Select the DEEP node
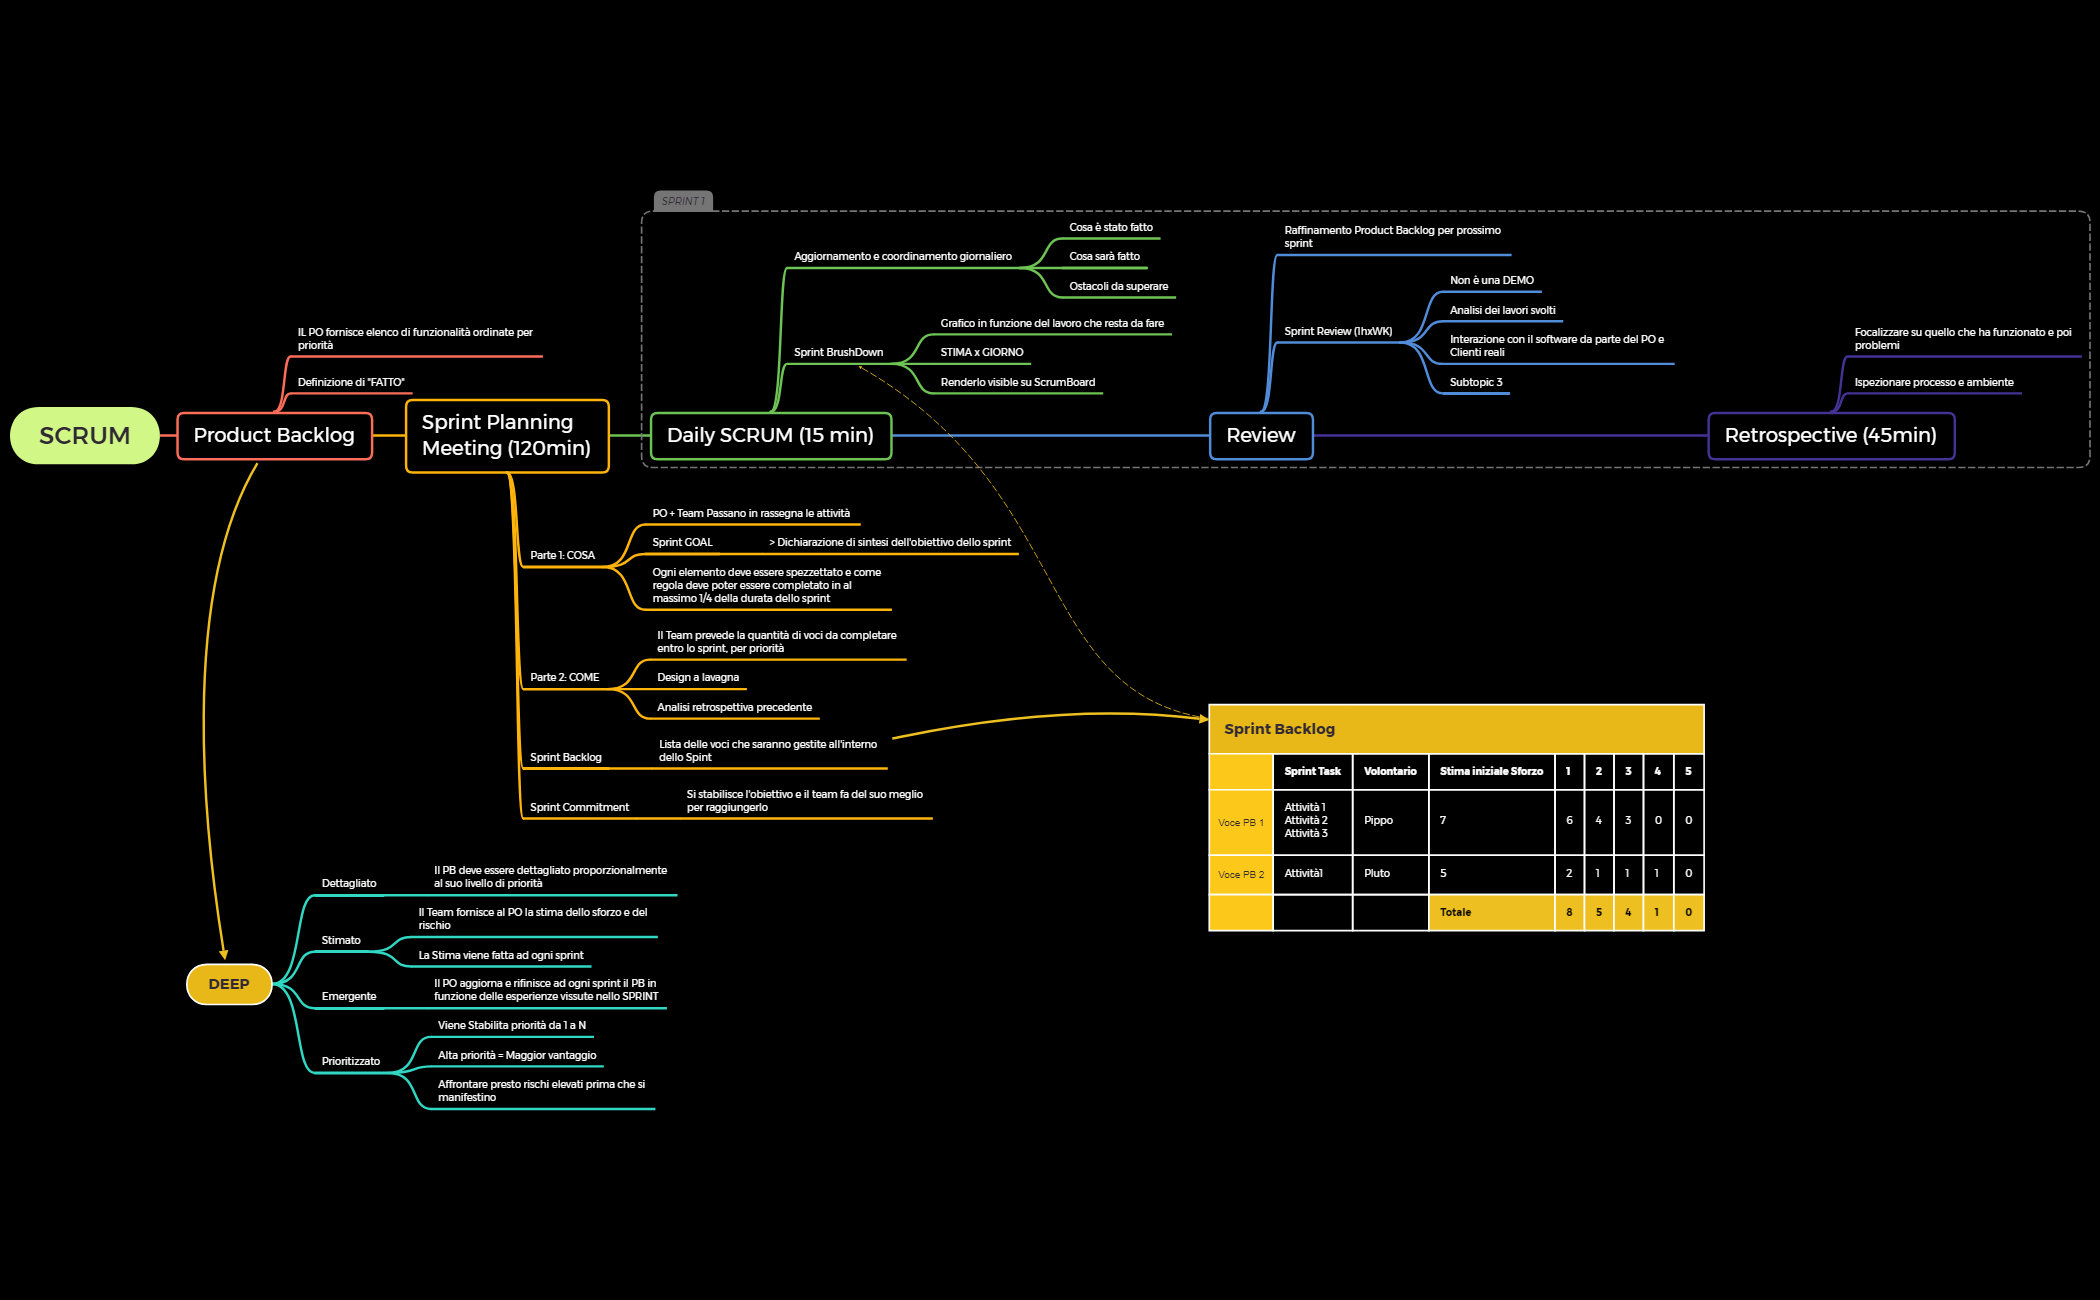The width and height of the screenshot is (2100, 1300). tap(228, 984)
